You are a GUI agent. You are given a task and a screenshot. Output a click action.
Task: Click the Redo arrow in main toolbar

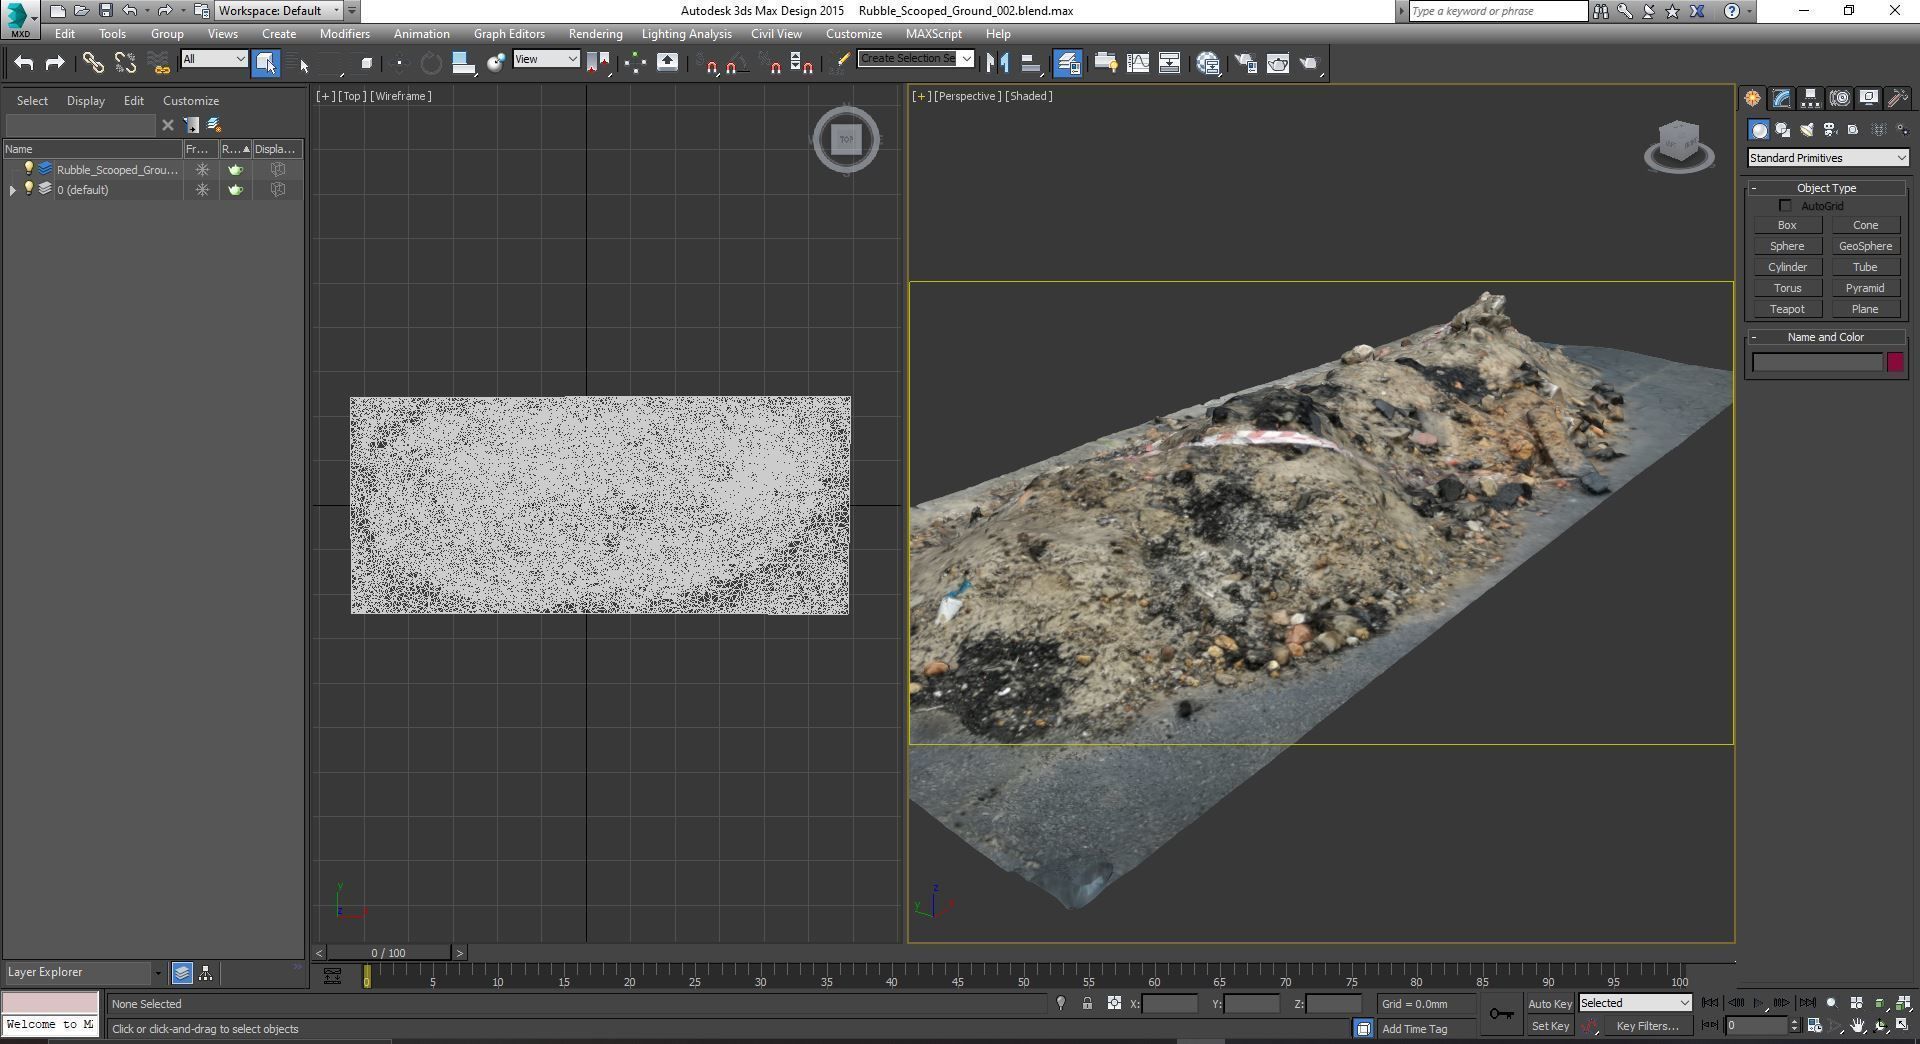55,63
